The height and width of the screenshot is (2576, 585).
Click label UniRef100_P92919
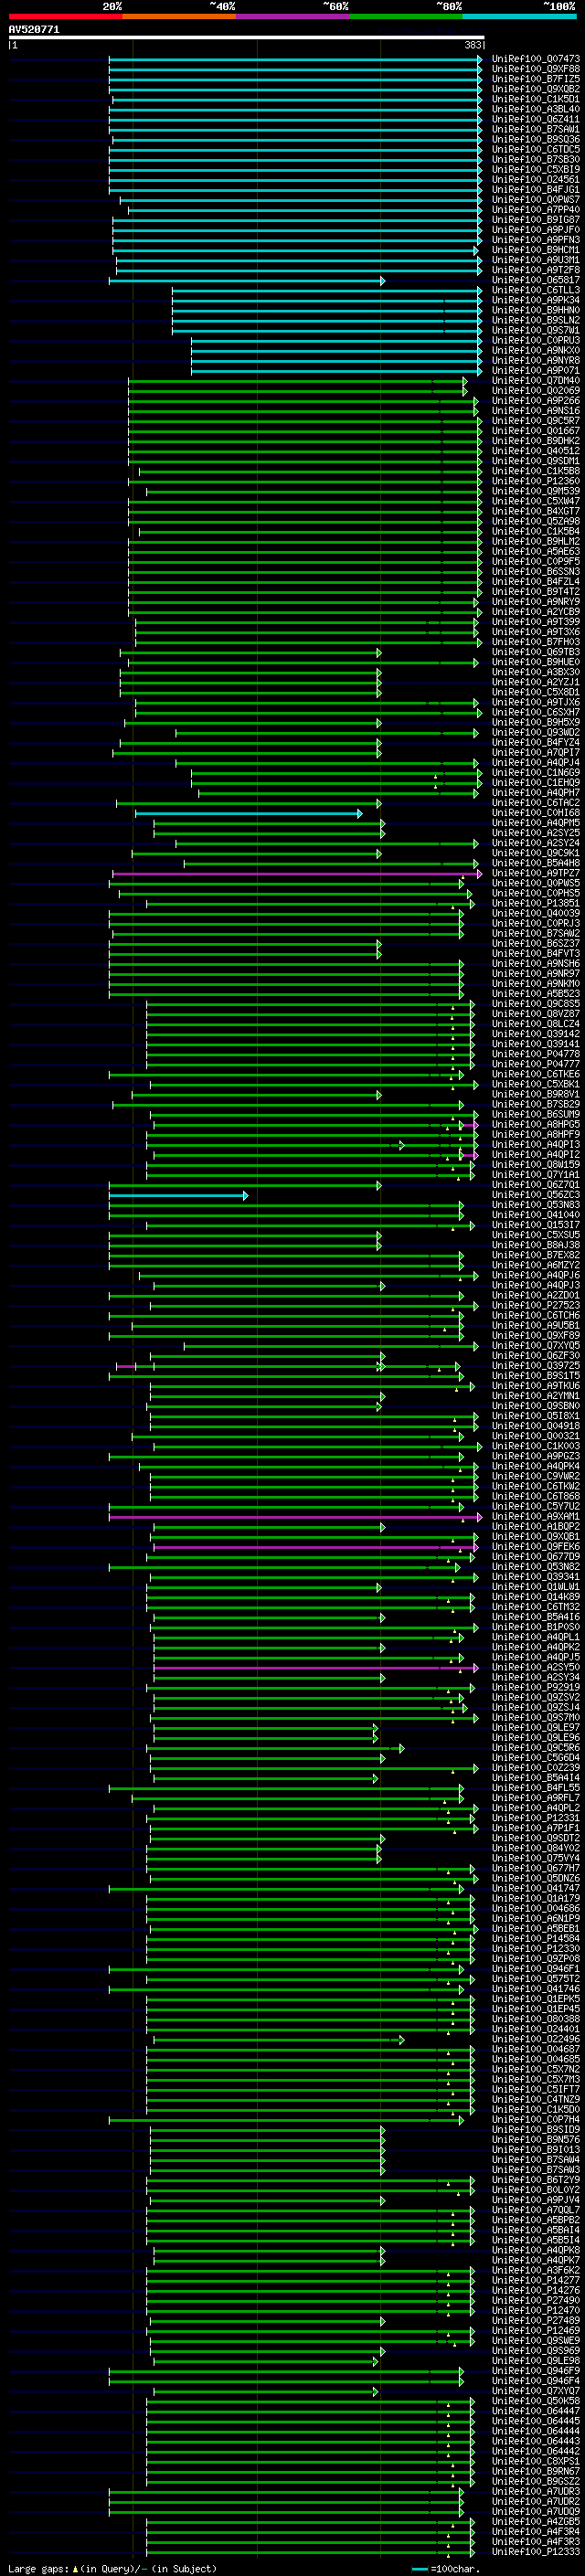pos(536,1689)
